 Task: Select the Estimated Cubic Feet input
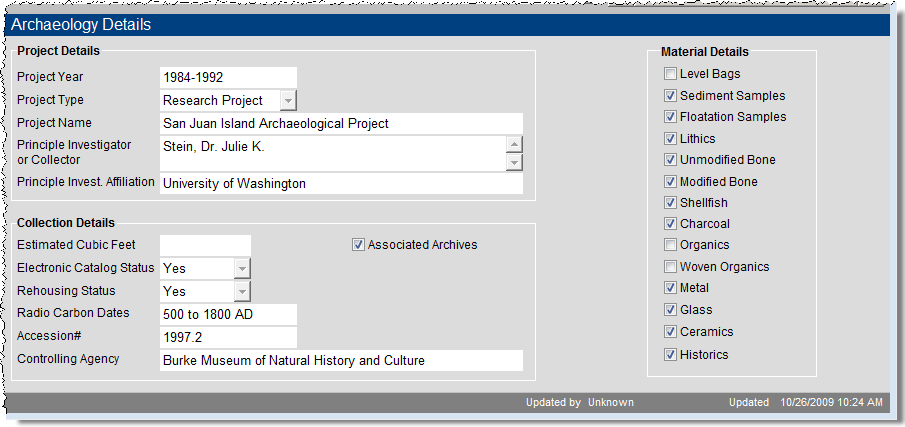coord(205,245)
